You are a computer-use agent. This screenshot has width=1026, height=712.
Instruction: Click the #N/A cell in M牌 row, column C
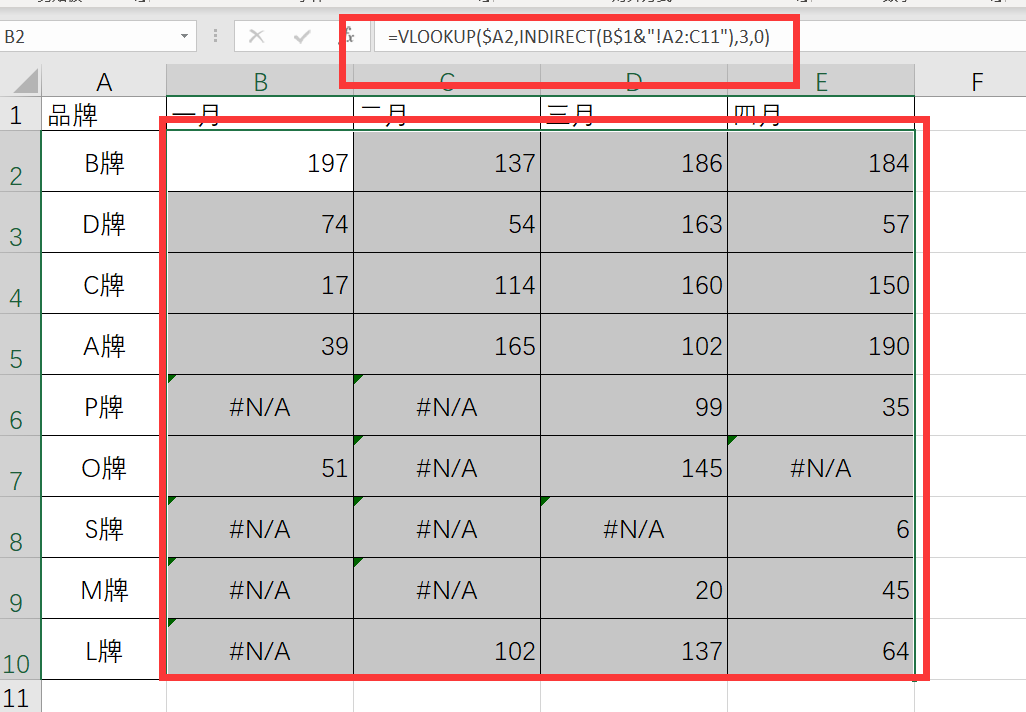coord(447,588)
